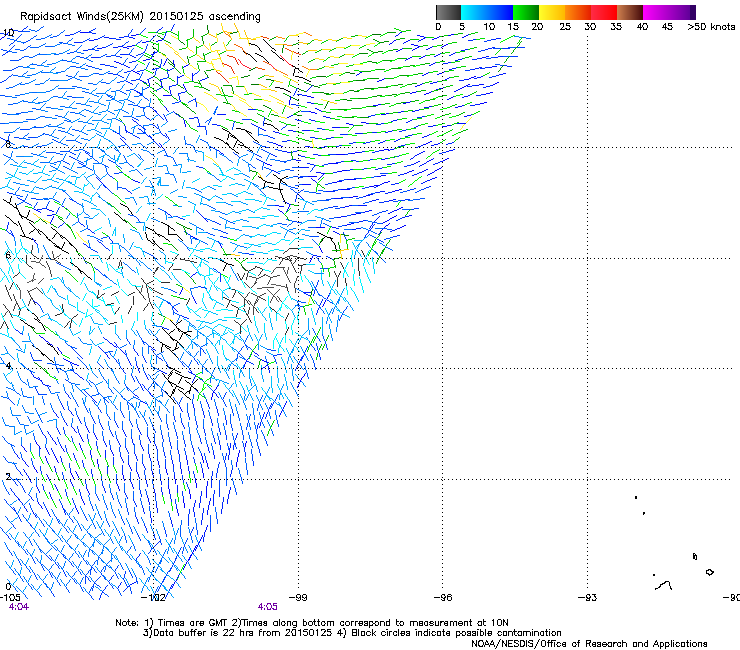Click the '3)Data buffer is 22 hrs' footnote line
Viewport: 740px width, 650px height.
pos(352,633)
